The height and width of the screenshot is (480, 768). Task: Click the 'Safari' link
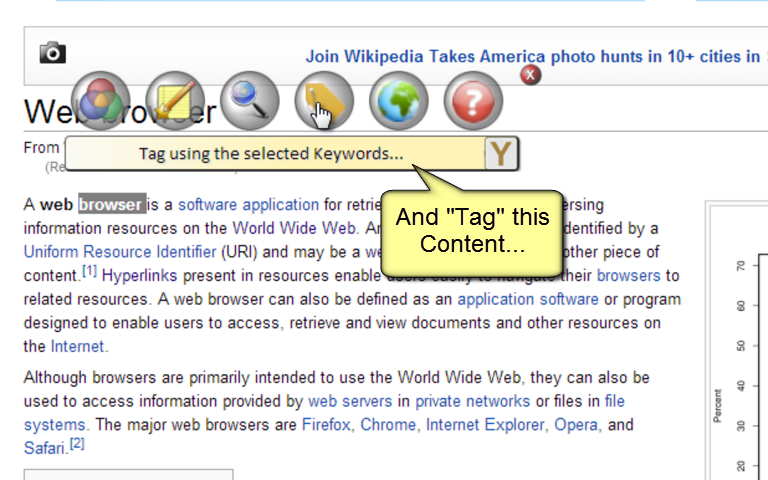coord(45,448)
